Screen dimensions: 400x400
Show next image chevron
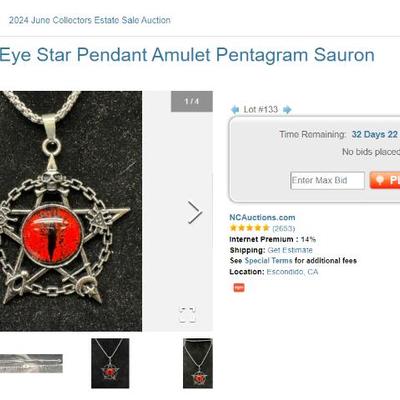point(194,212)
